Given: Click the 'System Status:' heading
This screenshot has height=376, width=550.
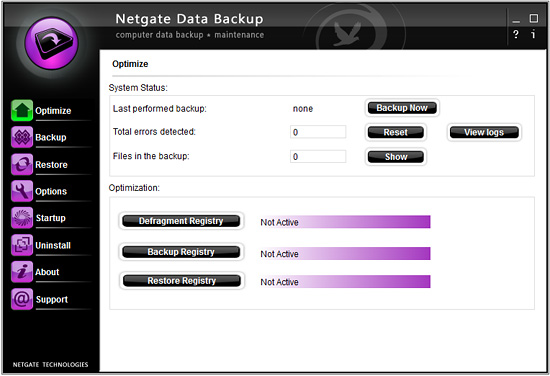Looking at the screenshot, I should click(138, 88).
